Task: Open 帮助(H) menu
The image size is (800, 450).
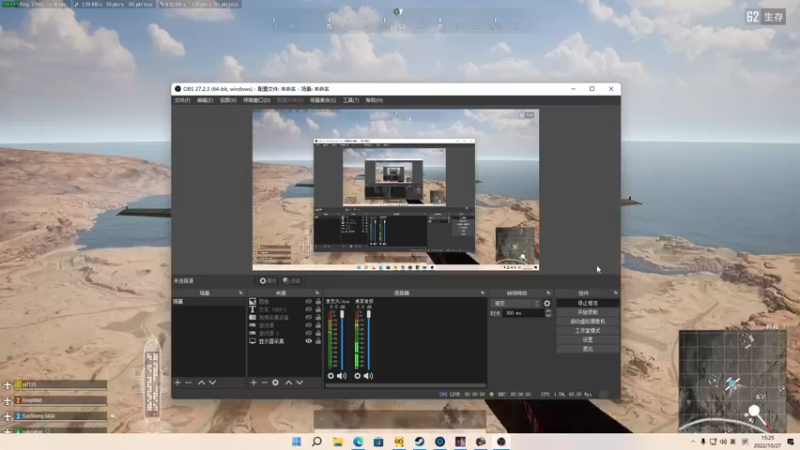Action: coord(374,101)
